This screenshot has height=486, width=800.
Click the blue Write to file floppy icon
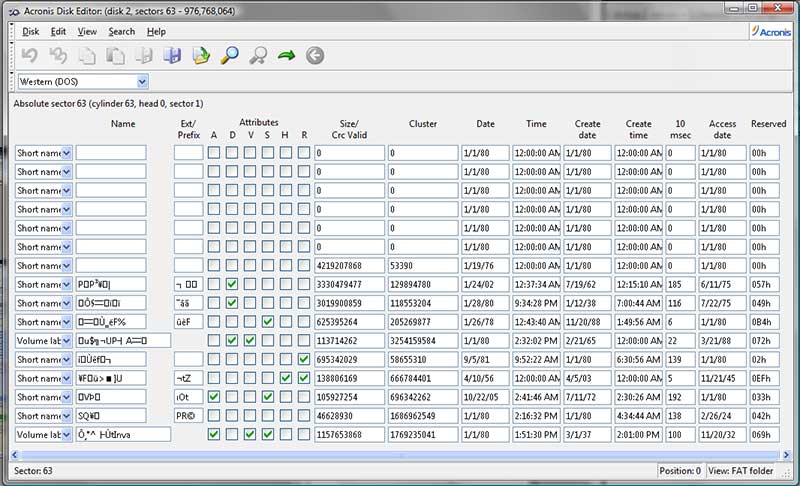(172, 55)
